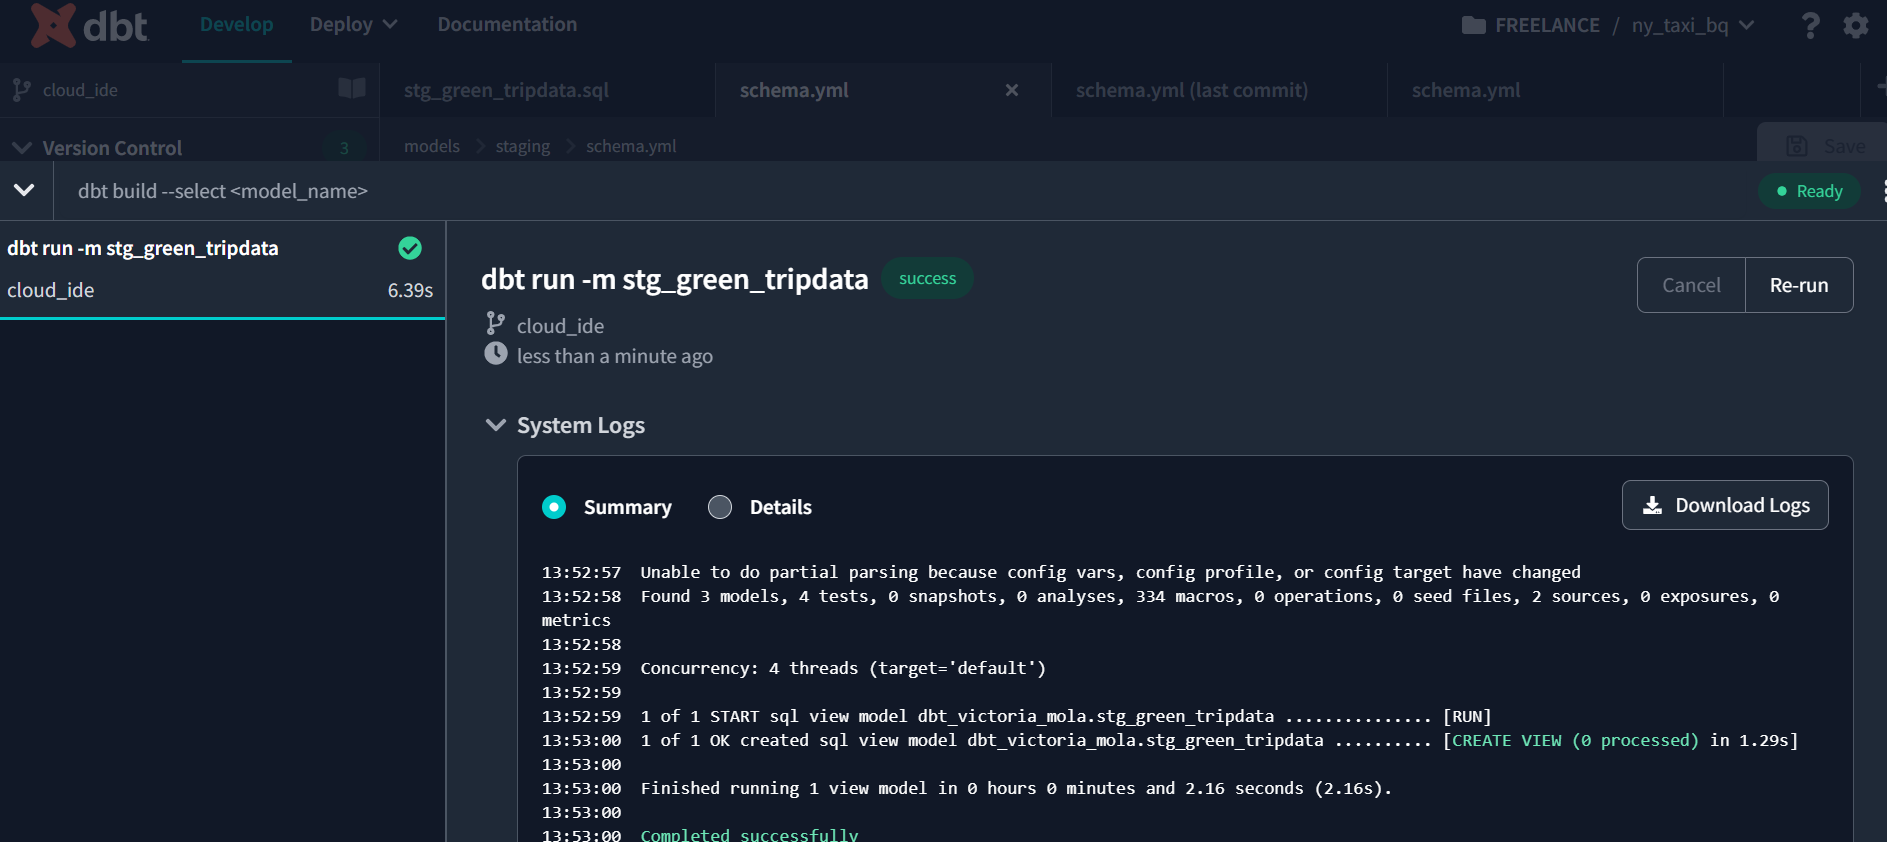Select the Details radio option
This screenshot has width=1887, height=842.
point(720,507)
